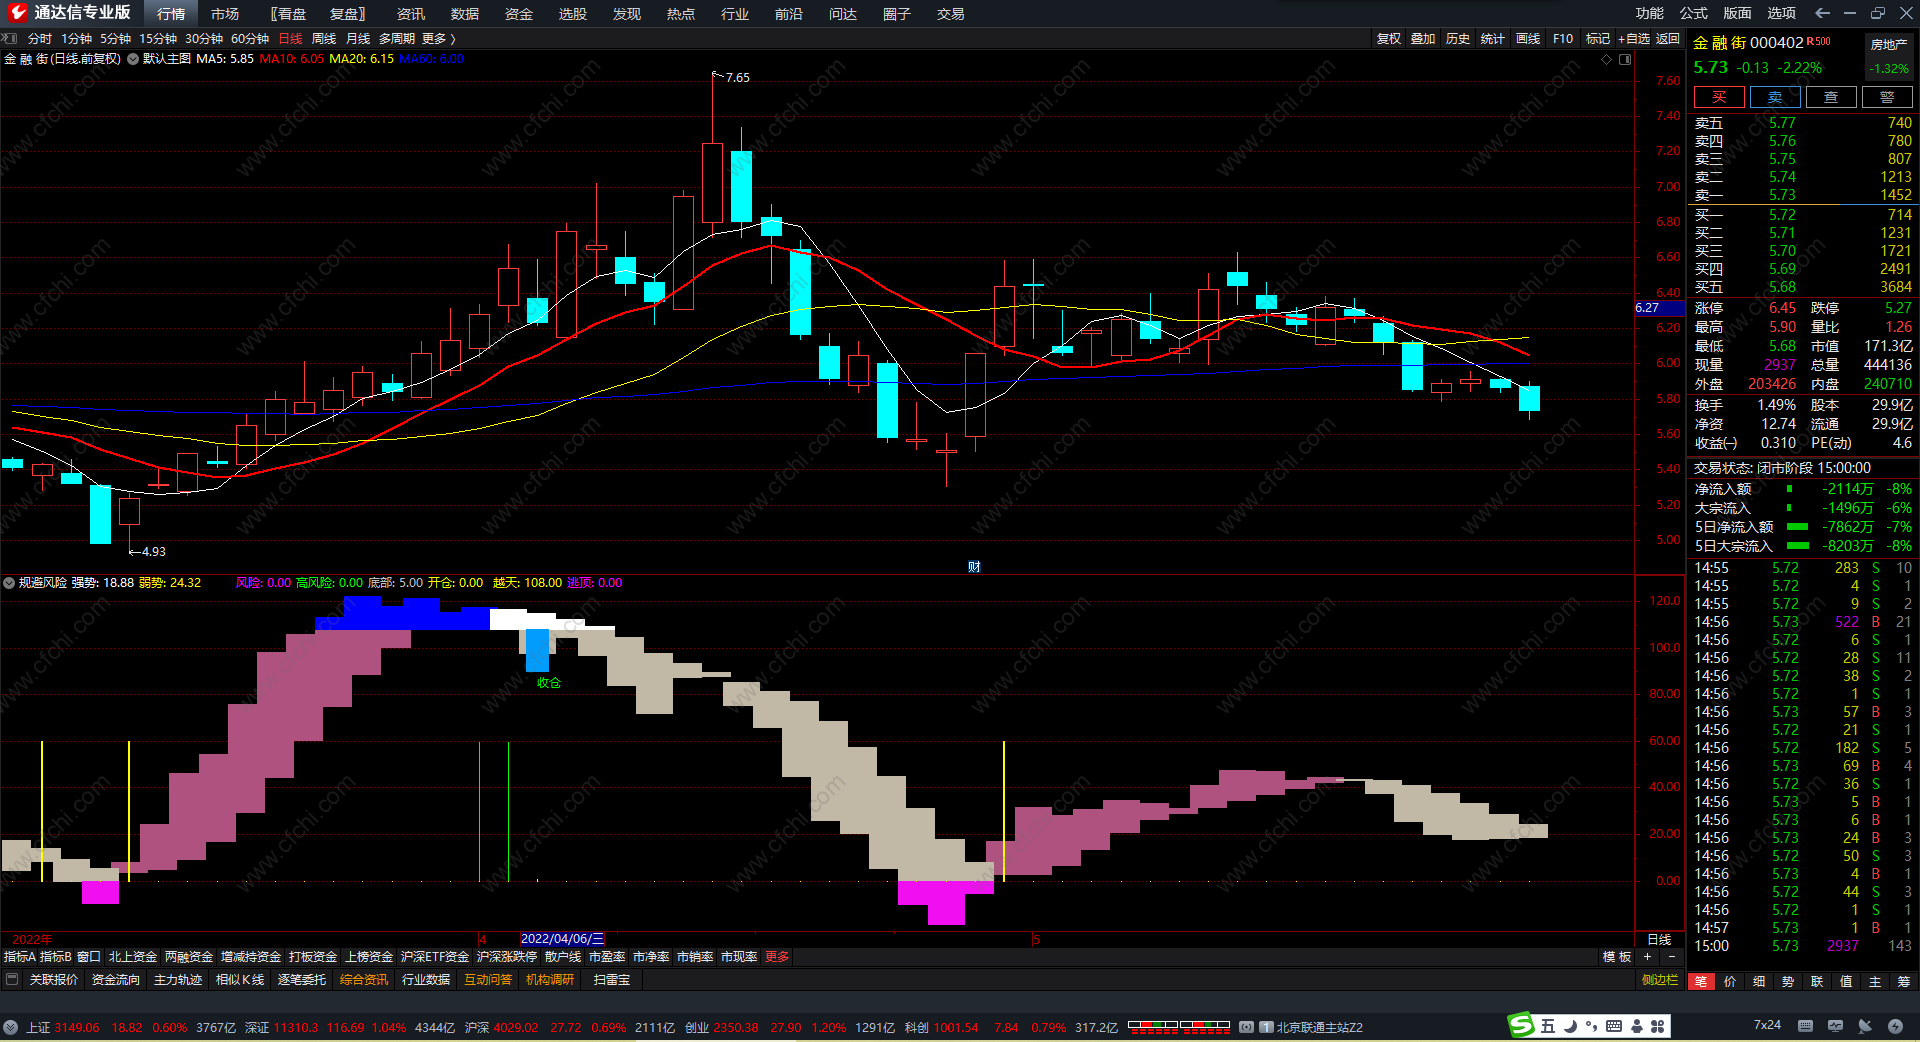The image size is (1920, 1042).
Task: Click Sogou user account icon
Action: (x=1637, y=1026)
